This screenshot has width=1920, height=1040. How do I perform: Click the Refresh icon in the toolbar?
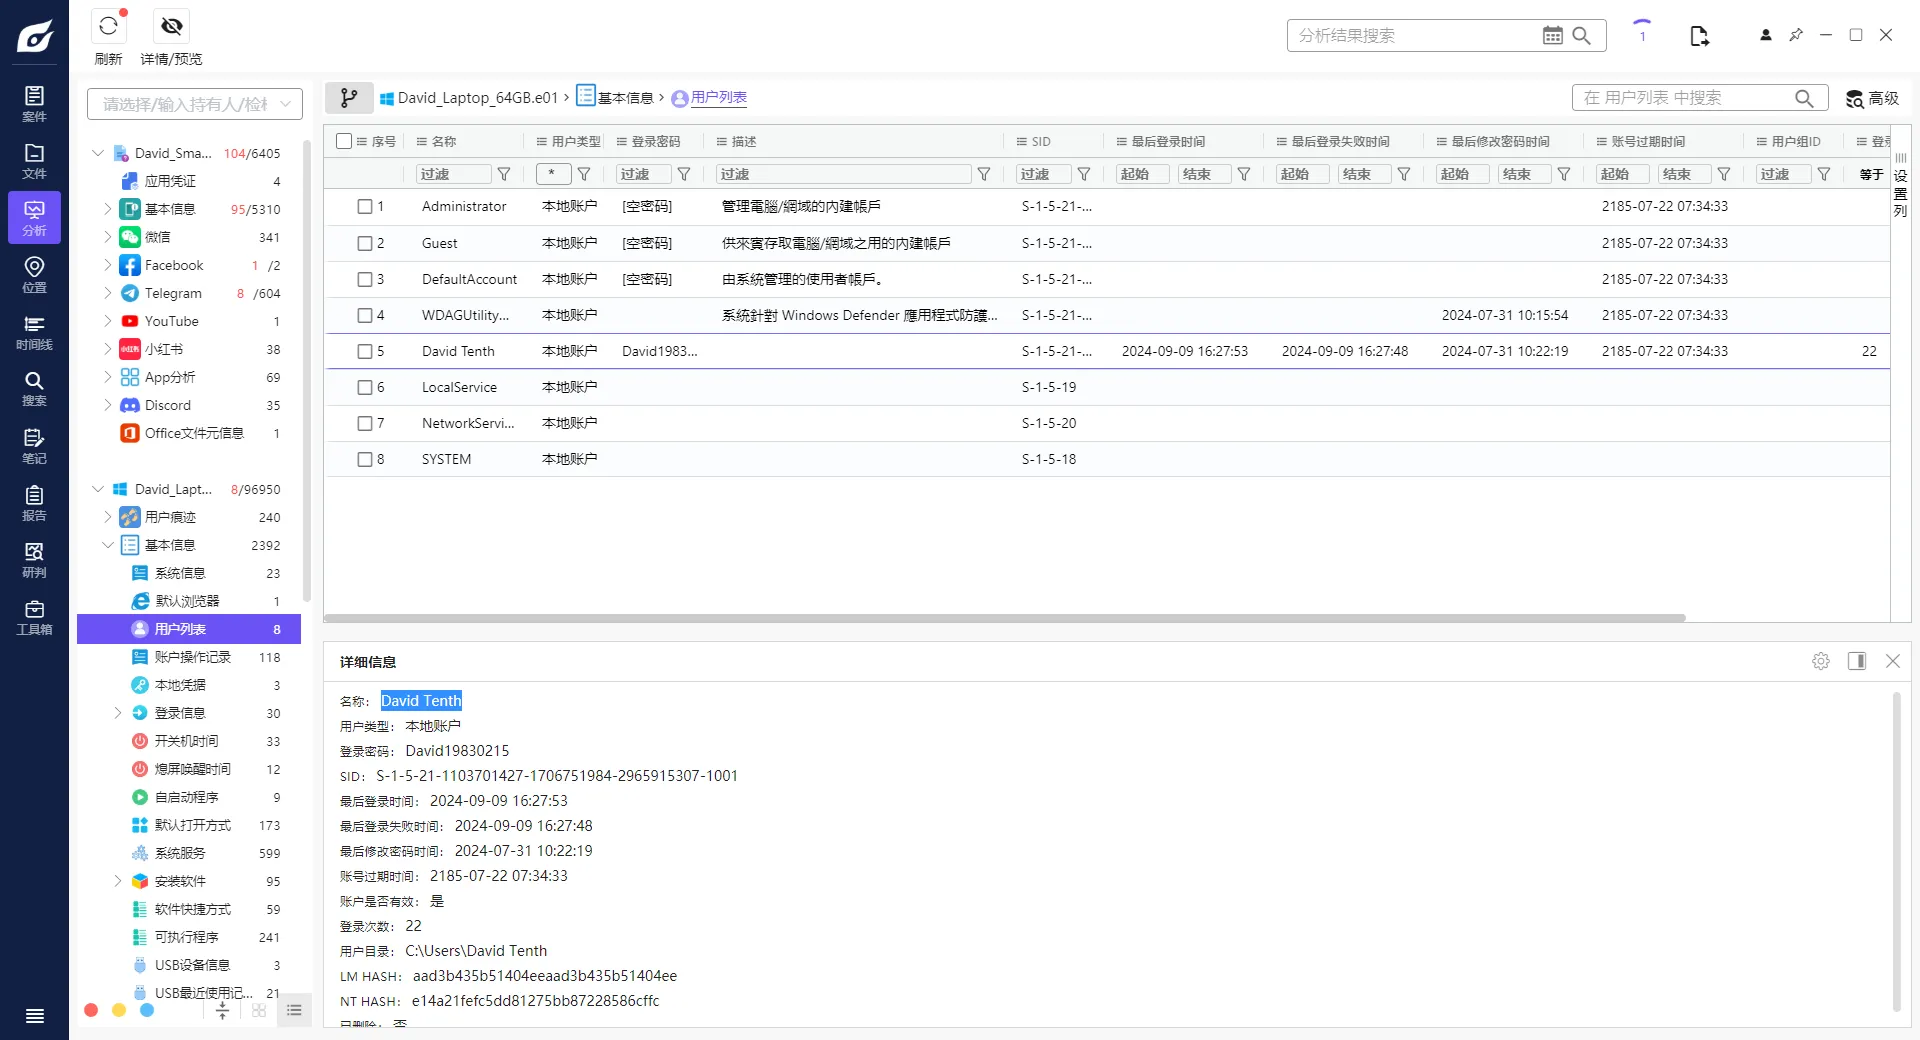pos(108,27)
